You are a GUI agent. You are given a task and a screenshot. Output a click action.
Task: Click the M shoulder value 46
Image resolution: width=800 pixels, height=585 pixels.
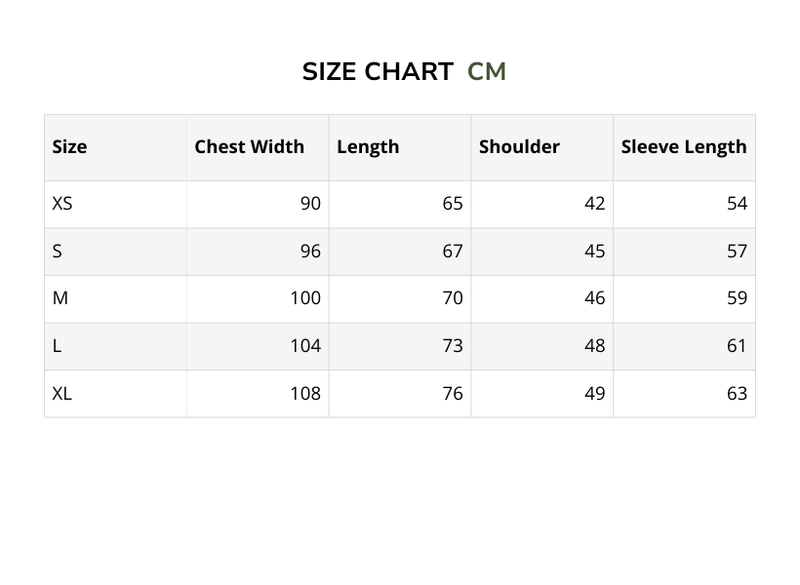[594, 298]
